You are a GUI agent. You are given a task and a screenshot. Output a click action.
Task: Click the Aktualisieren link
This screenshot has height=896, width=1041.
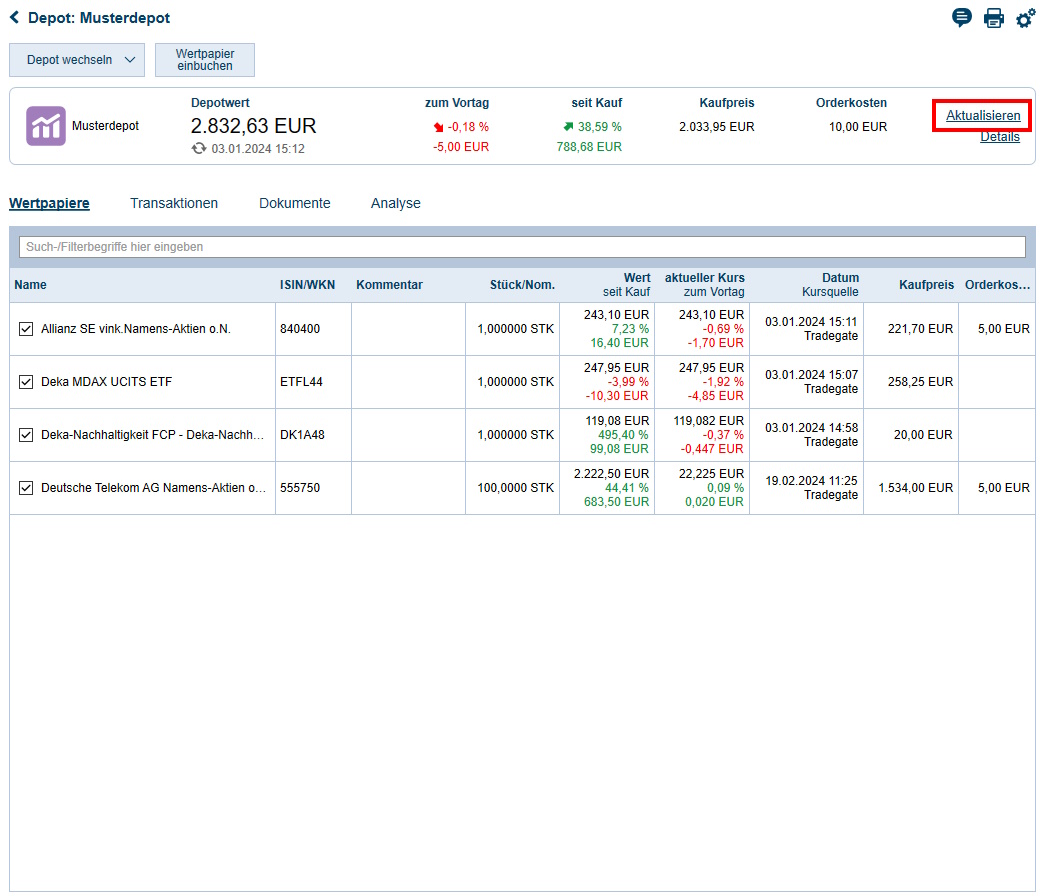click(x=983, y=115)
